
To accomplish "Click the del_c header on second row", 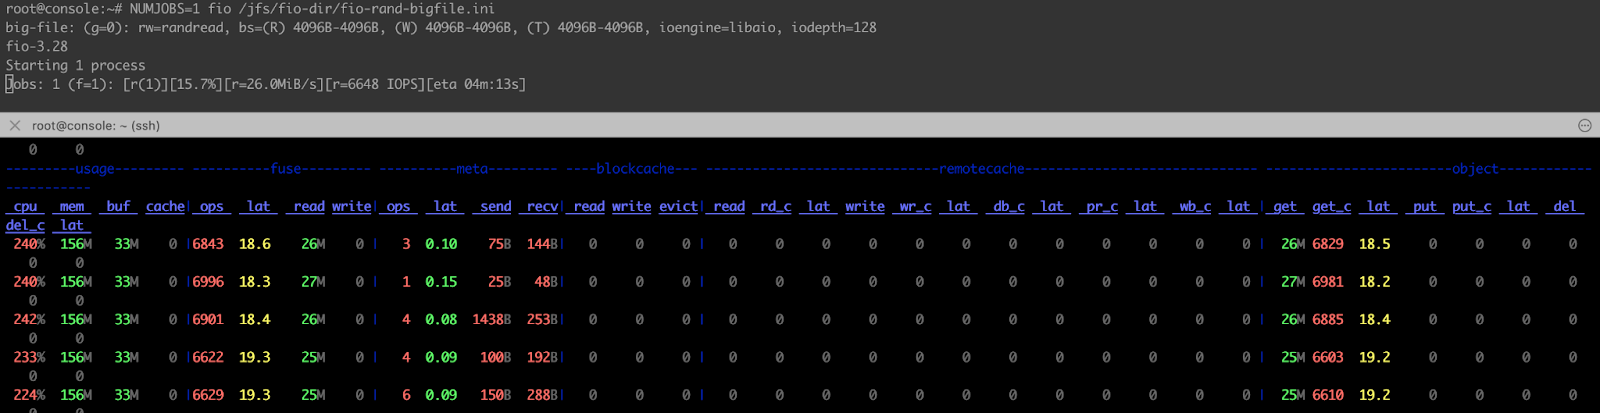I will click(25, 225).
